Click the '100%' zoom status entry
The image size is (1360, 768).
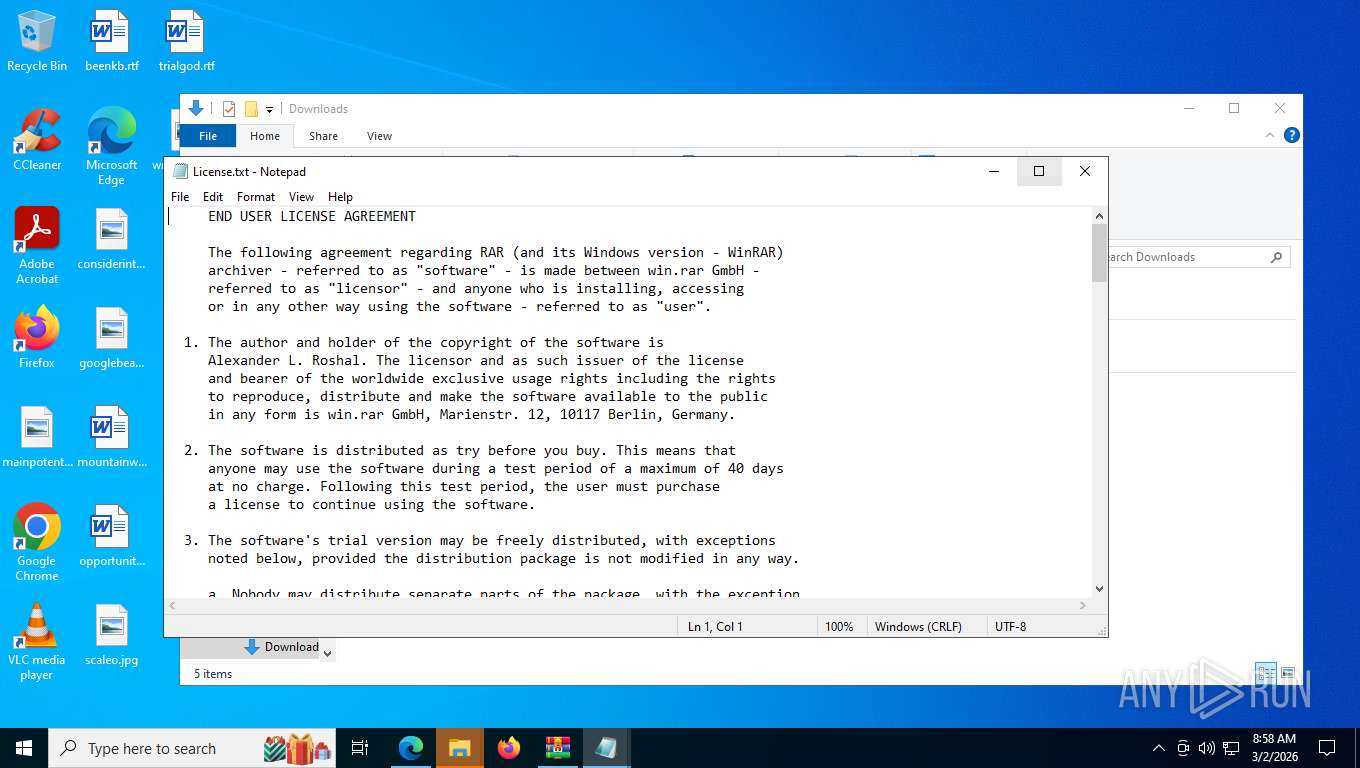[839, 627]
